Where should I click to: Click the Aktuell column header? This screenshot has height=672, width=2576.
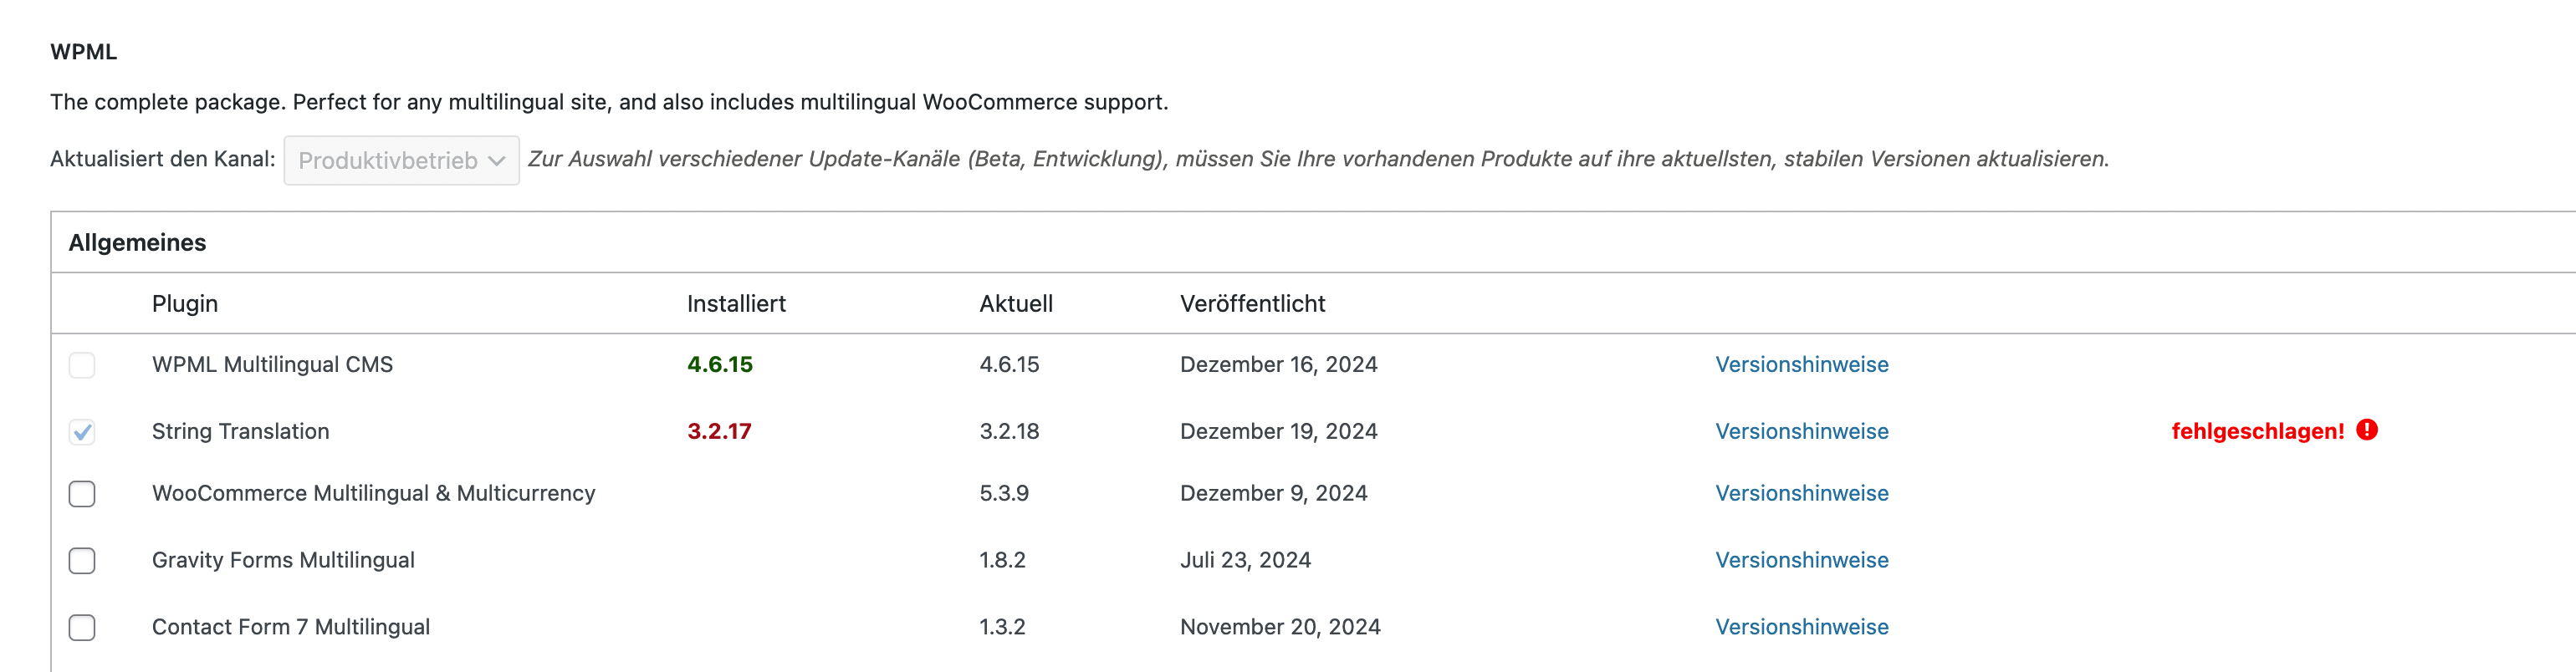[x=1015, y=304]
